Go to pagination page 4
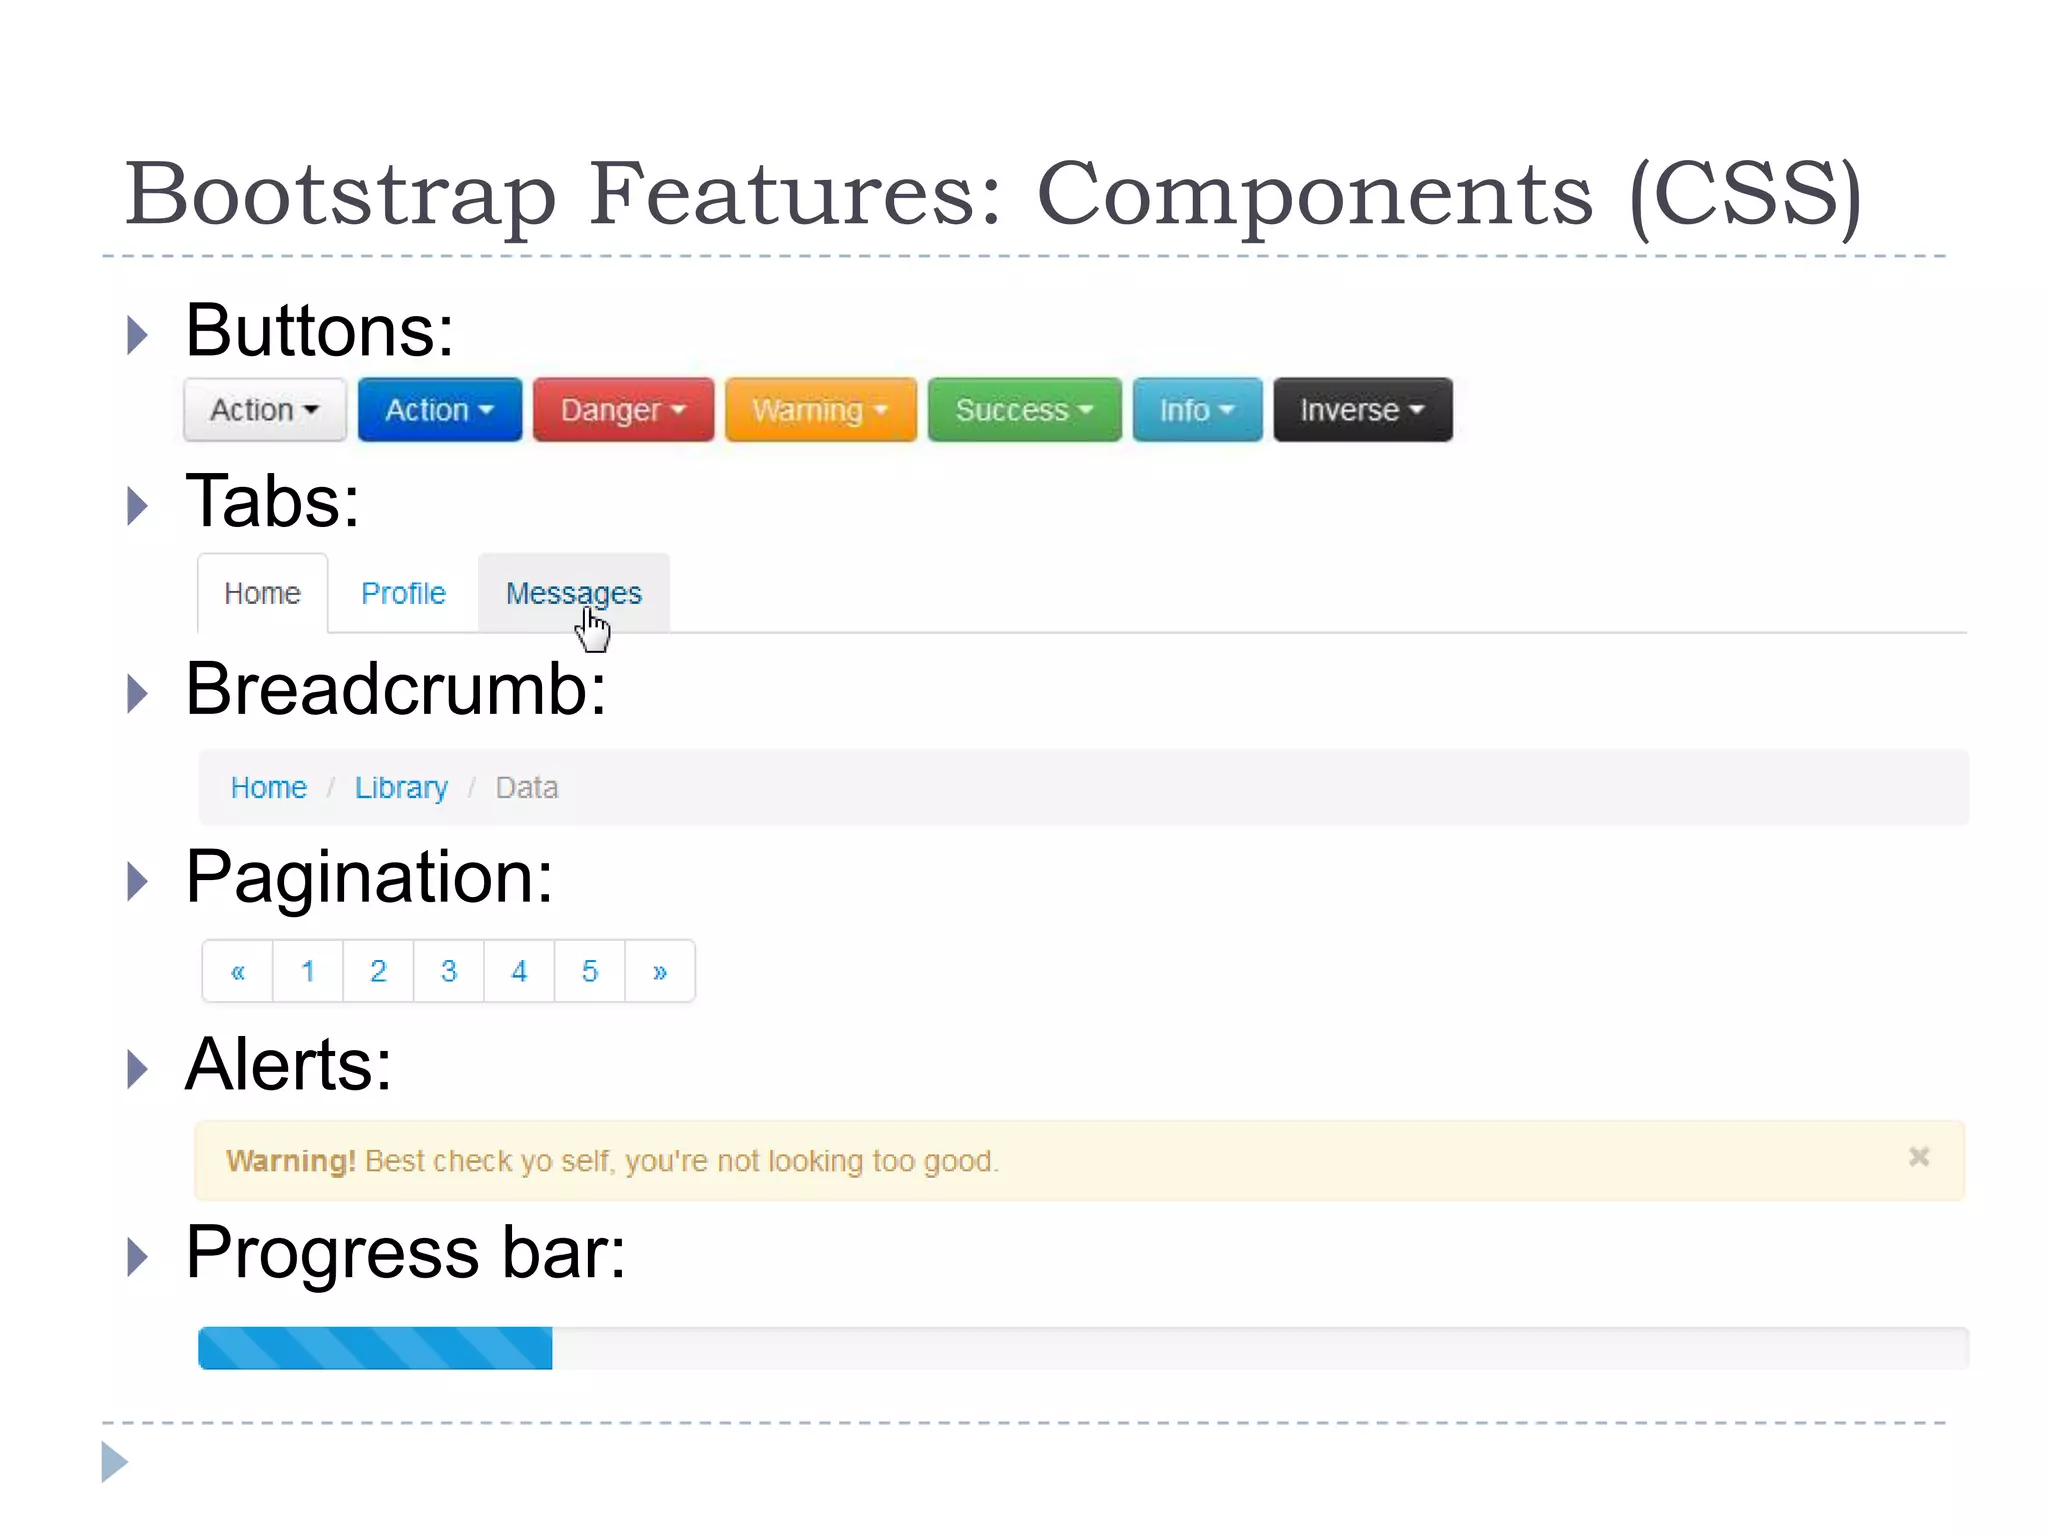2048x1536 pixels. point(519,971)
